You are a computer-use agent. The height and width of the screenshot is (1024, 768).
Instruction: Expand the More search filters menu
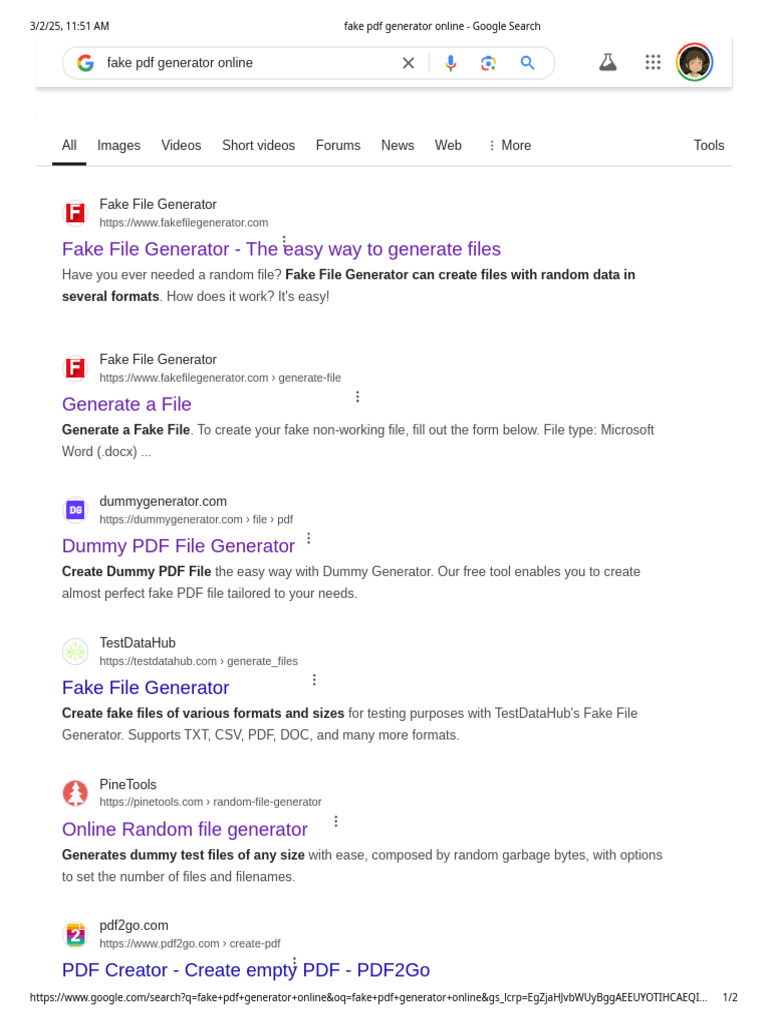509,146
